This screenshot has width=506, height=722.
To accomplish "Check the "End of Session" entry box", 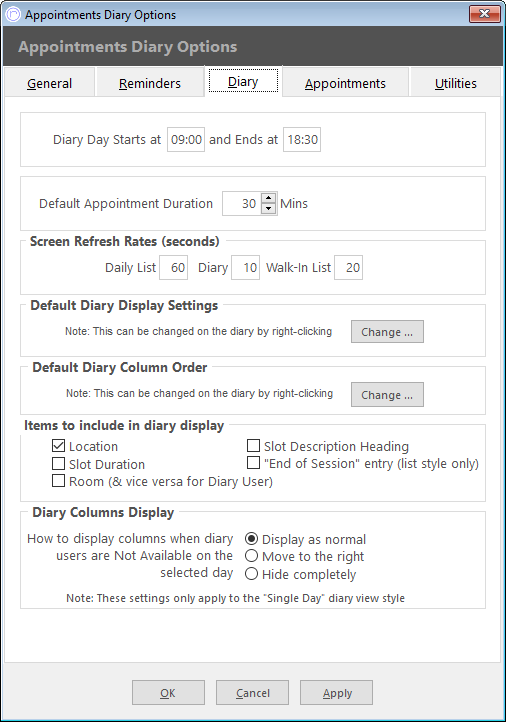I will pyautogui.click(x=253, y=463).
